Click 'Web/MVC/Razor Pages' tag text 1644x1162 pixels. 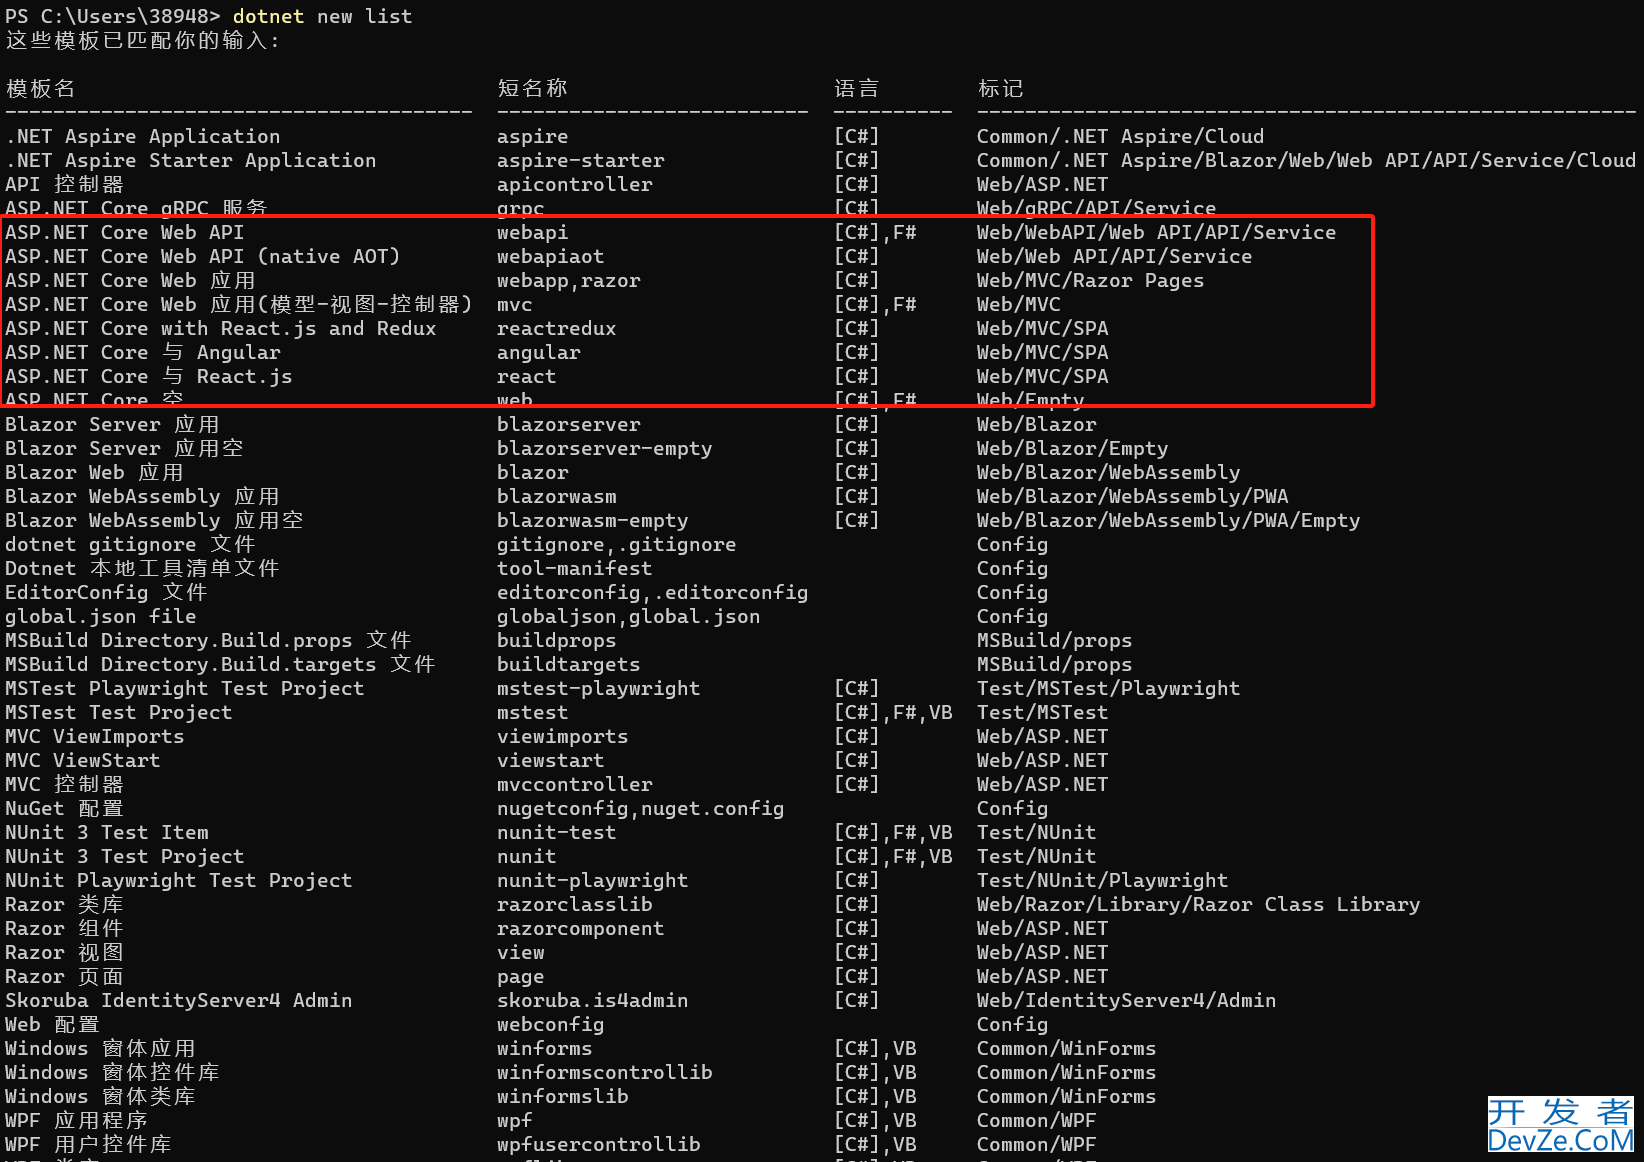pos(1091,280)
